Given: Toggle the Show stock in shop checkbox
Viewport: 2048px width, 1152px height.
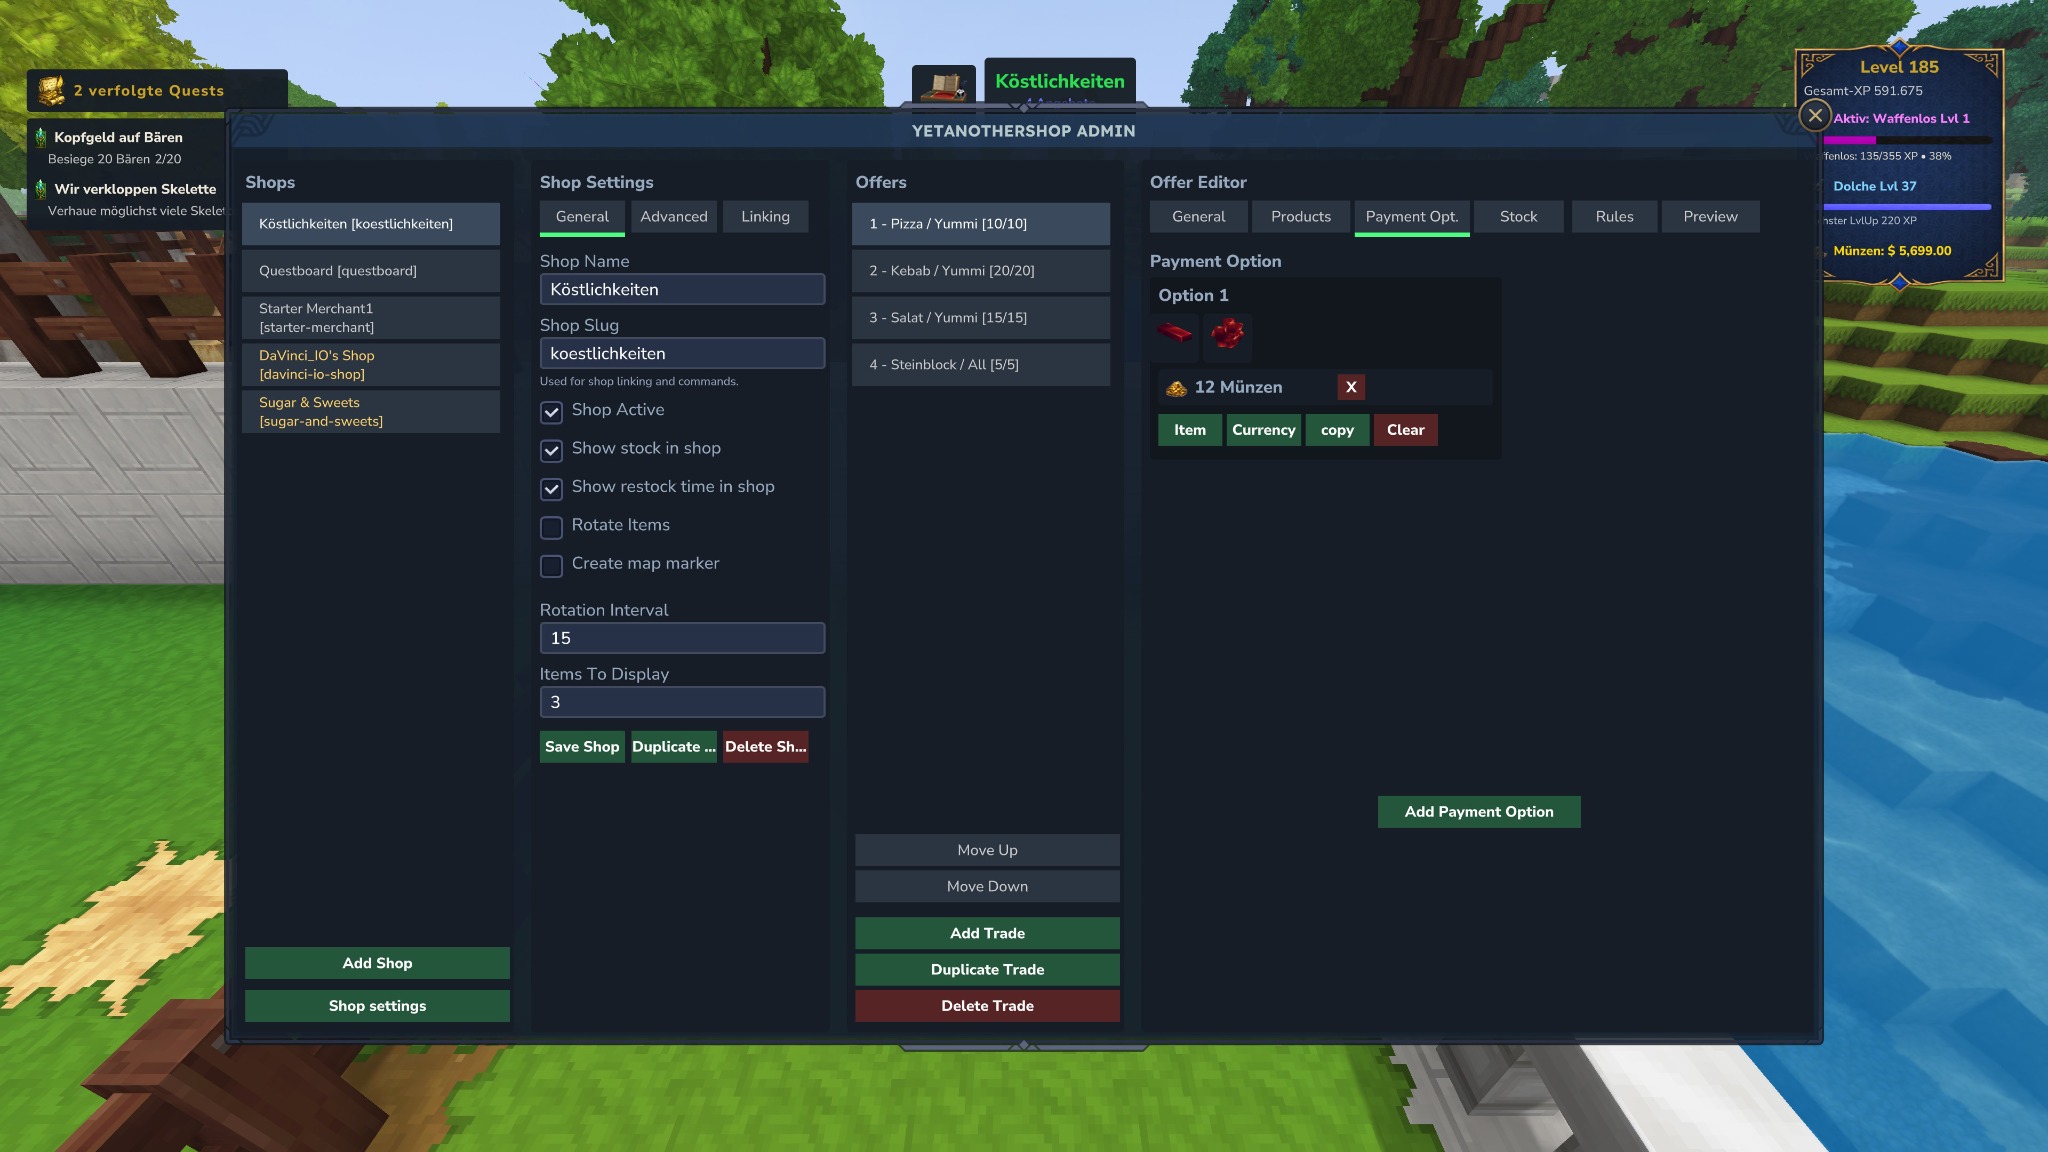Looking at the screenshot, I should click(551, 450).
